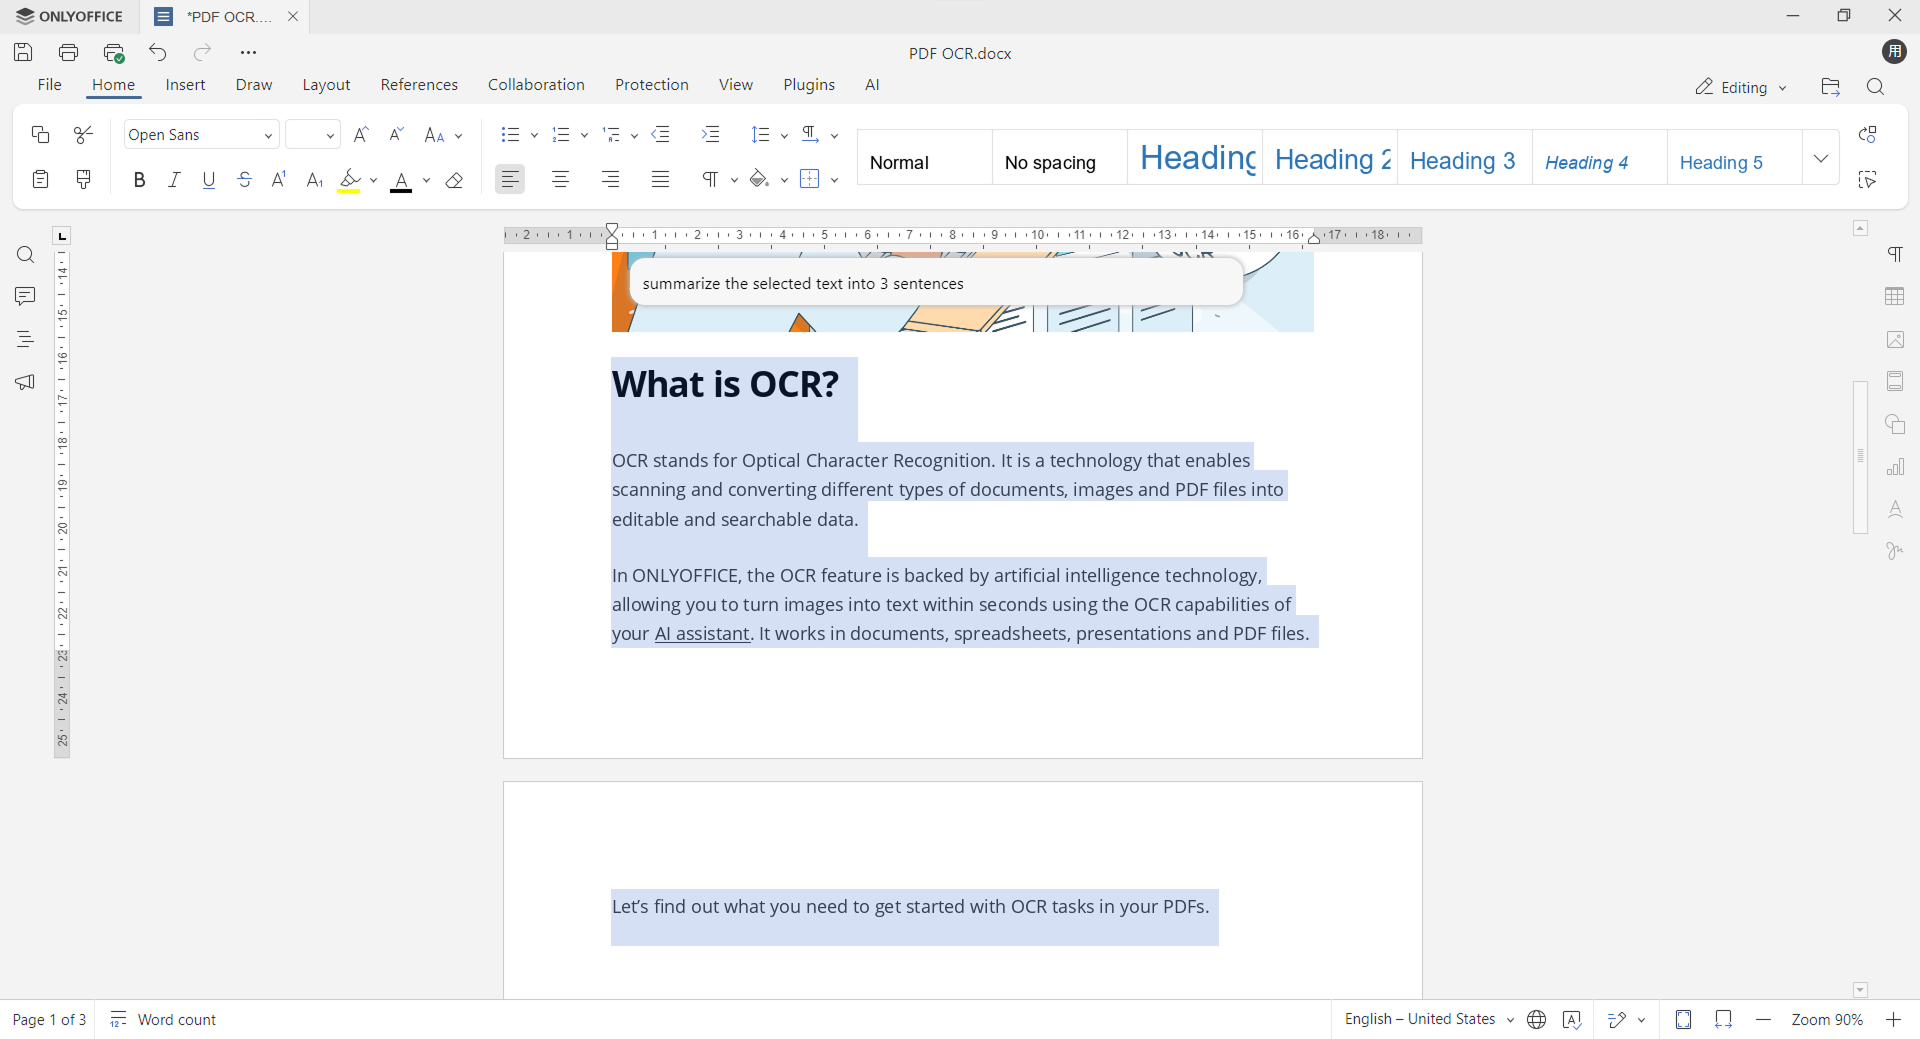This screenshot has height=1039, width=1920.
Task: Open Replace tool on the ribbon
Action: click(x=1867, y=134)
